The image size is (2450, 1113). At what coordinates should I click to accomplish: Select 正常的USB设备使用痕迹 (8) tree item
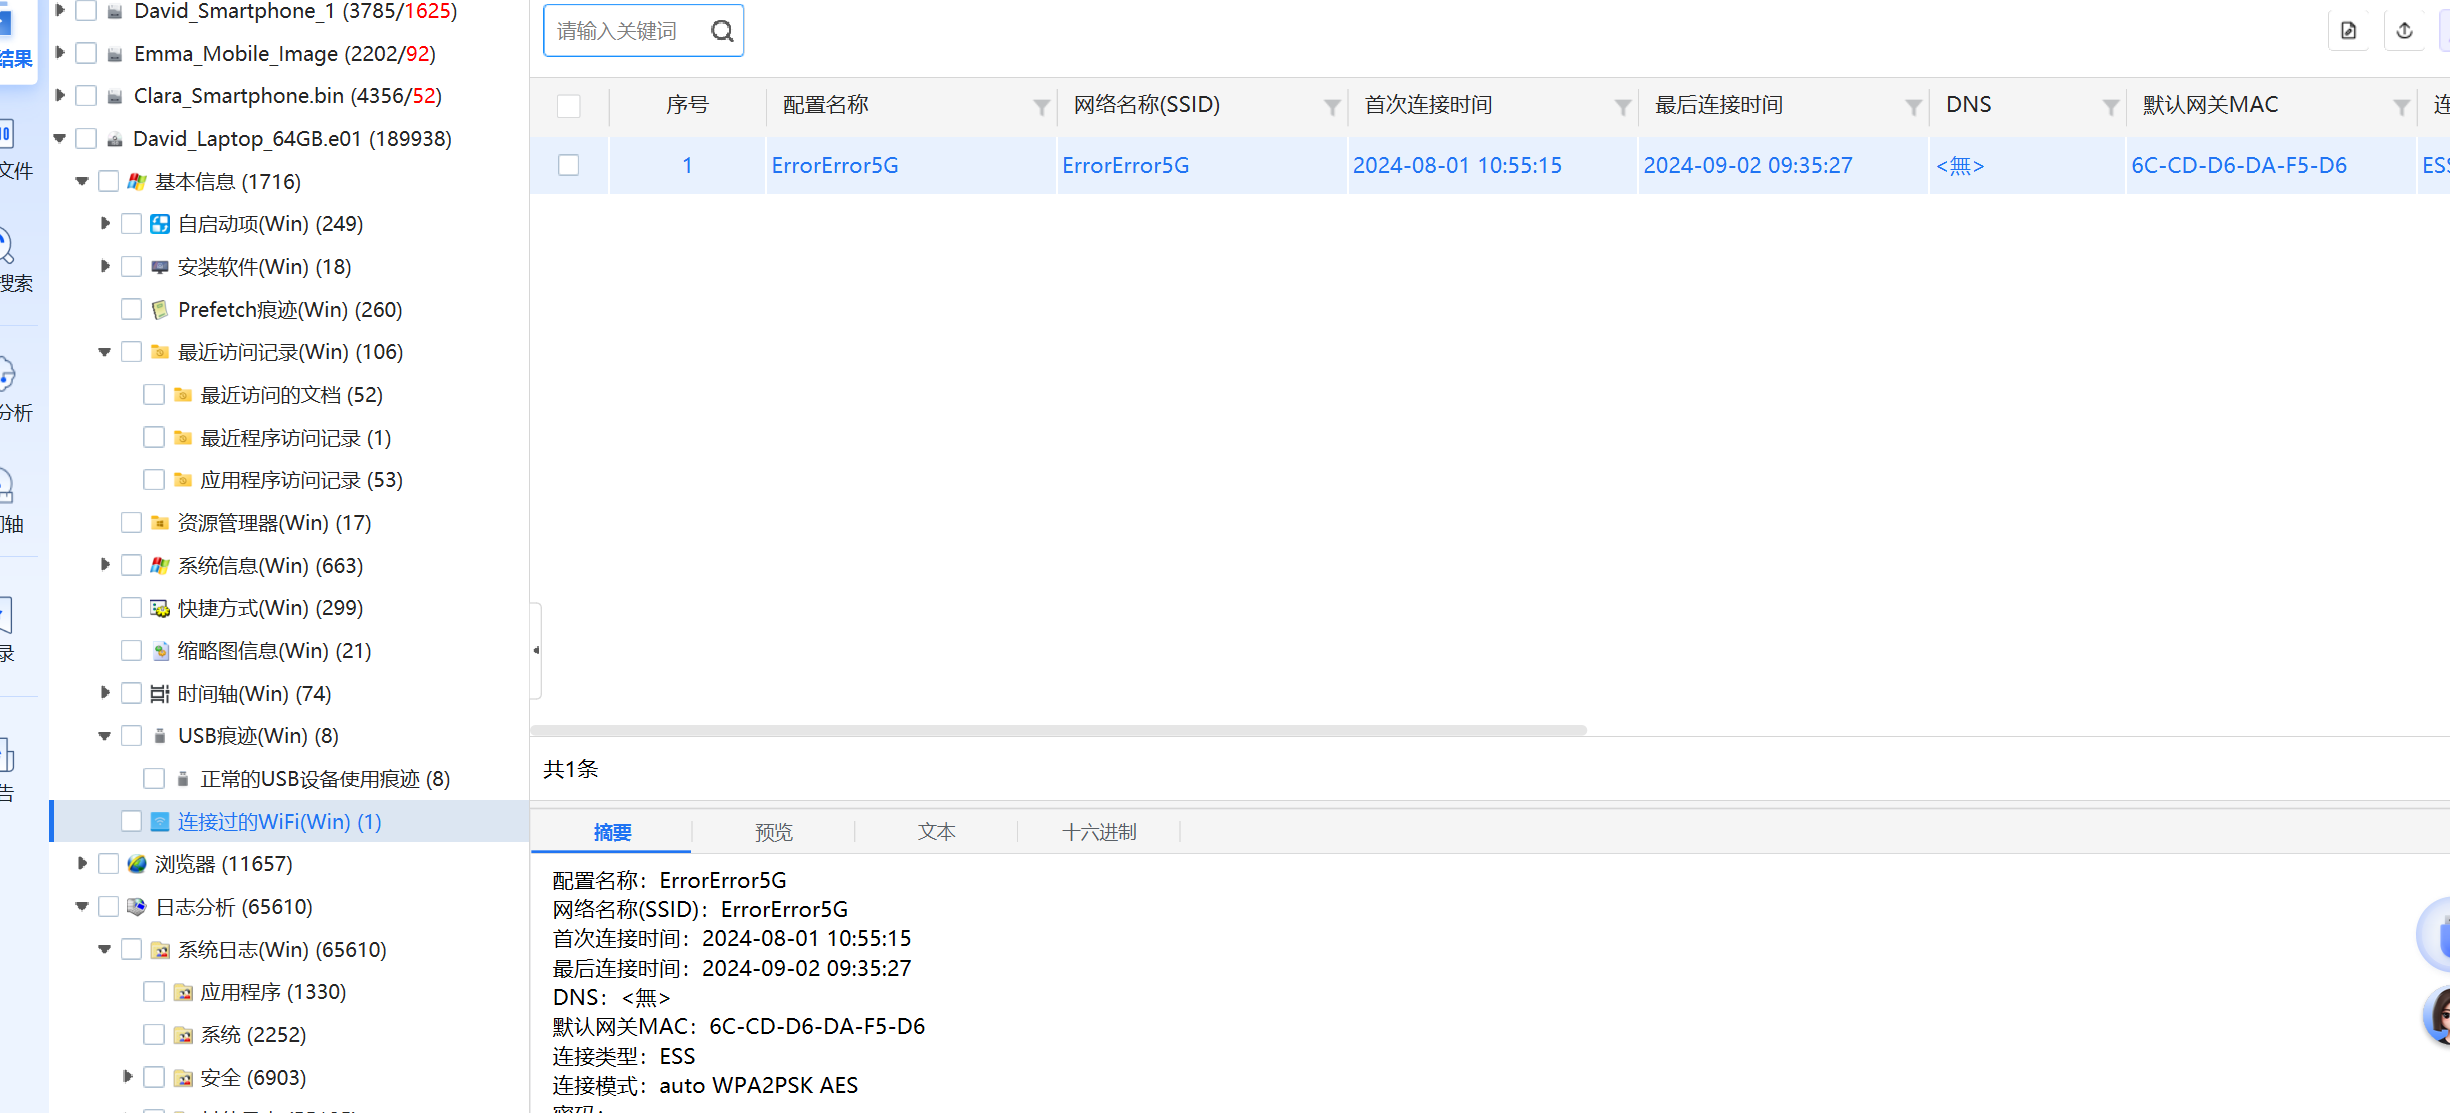325,779
